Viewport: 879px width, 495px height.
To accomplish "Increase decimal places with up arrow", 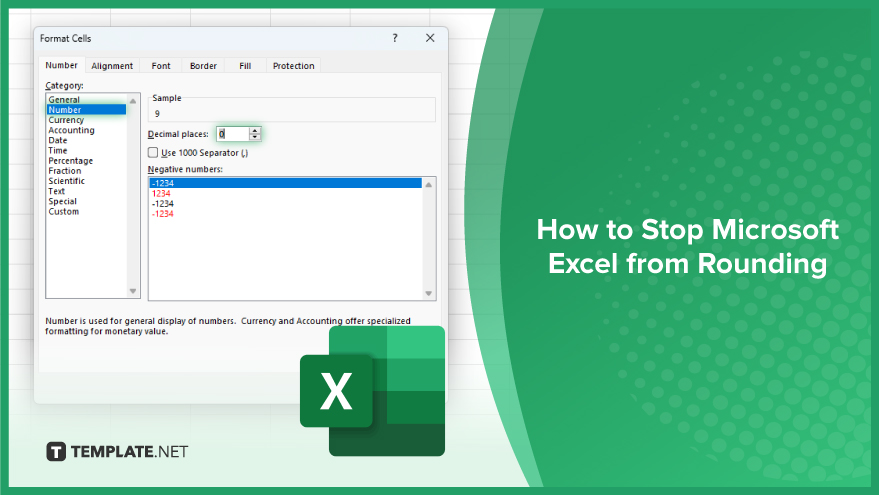I will pyautogui.click(x=255, y=131).
